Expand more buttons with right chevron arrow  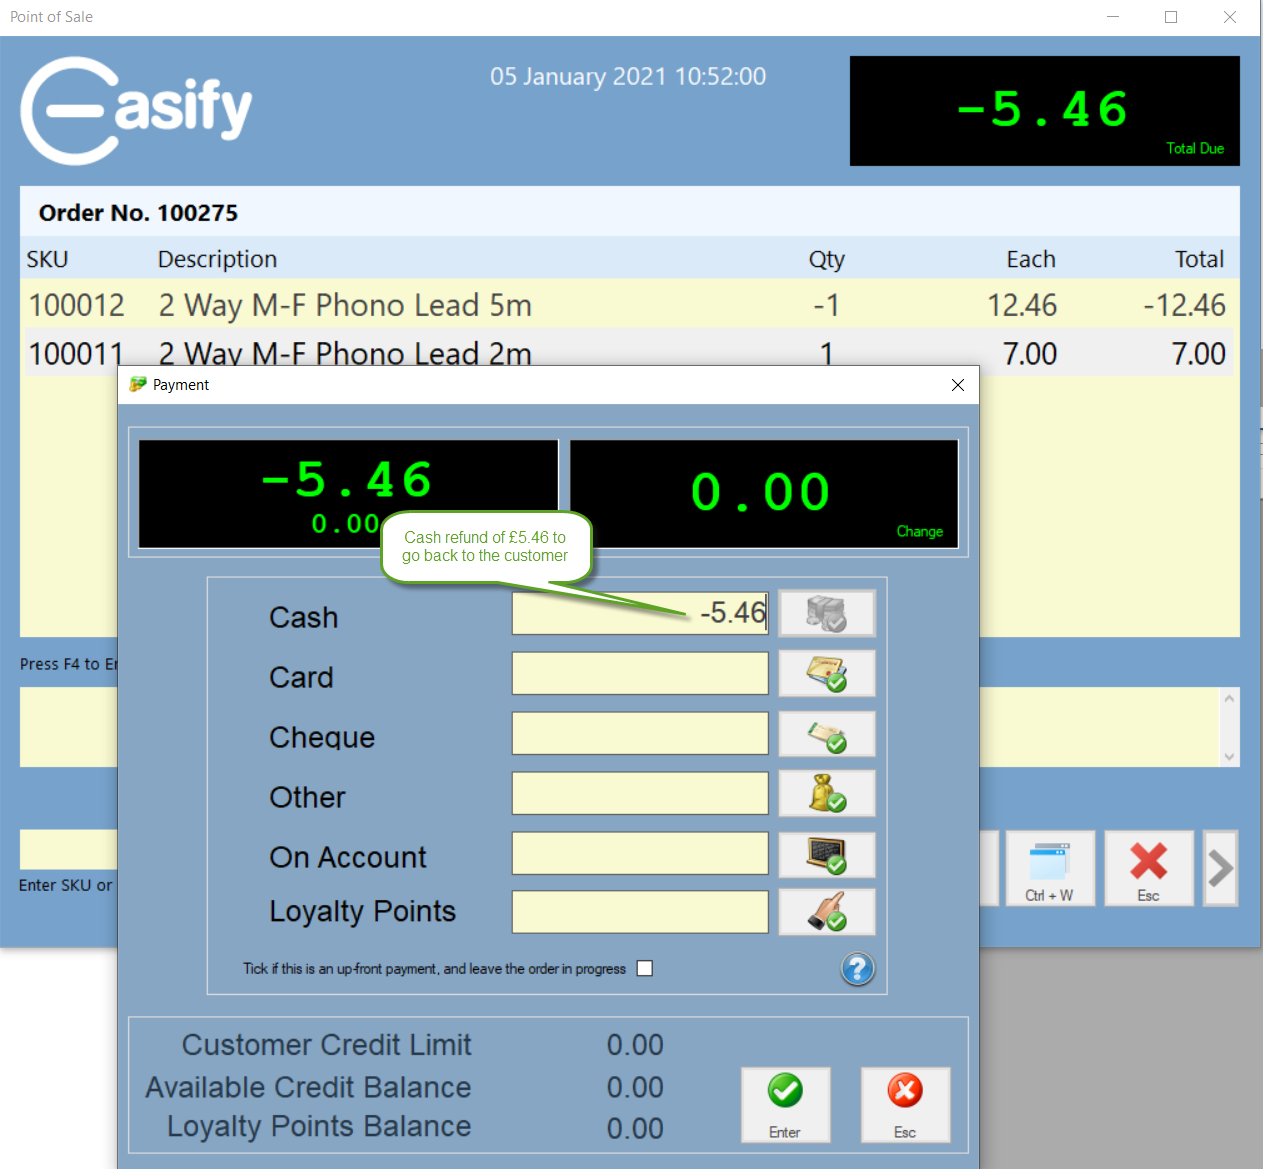pyautogui.click(x=1220, y=868)
